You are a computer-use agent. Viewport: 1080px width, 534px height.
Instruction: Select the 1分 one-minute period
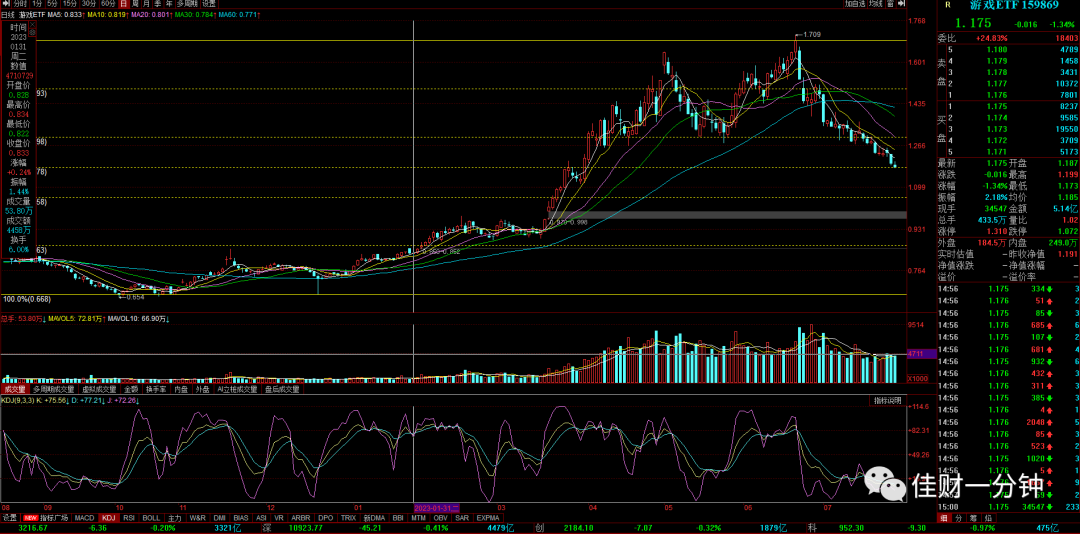(37, 3)
